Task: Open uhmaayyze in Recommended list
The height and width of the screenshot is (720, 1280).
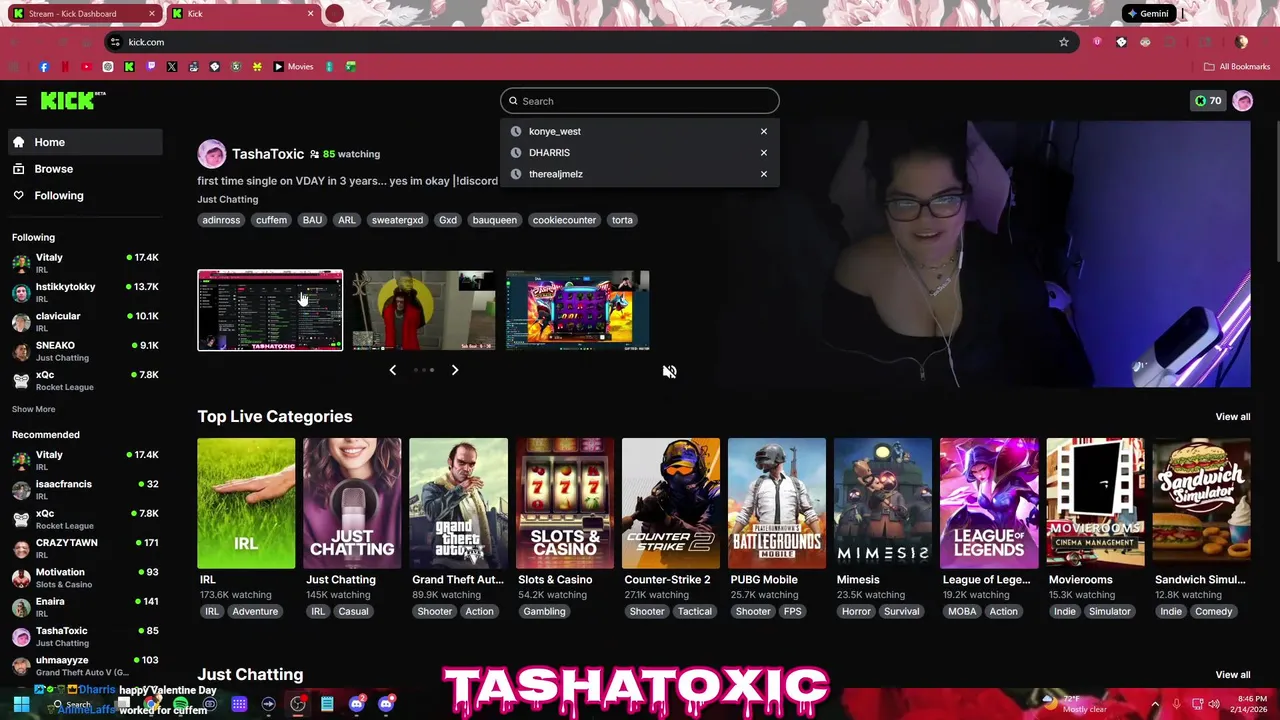Action: (x=85, y=666)
